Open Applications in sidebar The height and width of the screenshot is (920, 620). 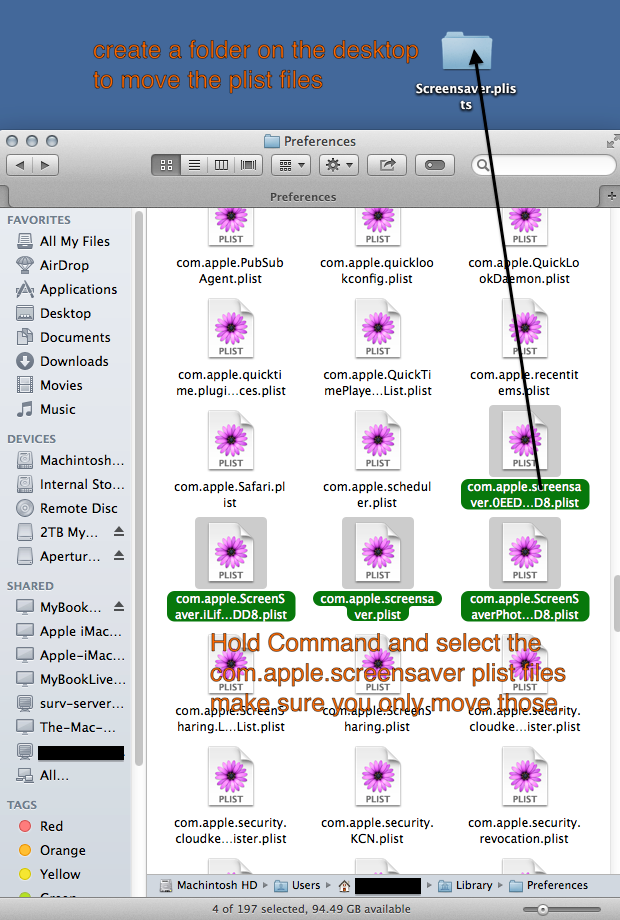tap(67, 289)
